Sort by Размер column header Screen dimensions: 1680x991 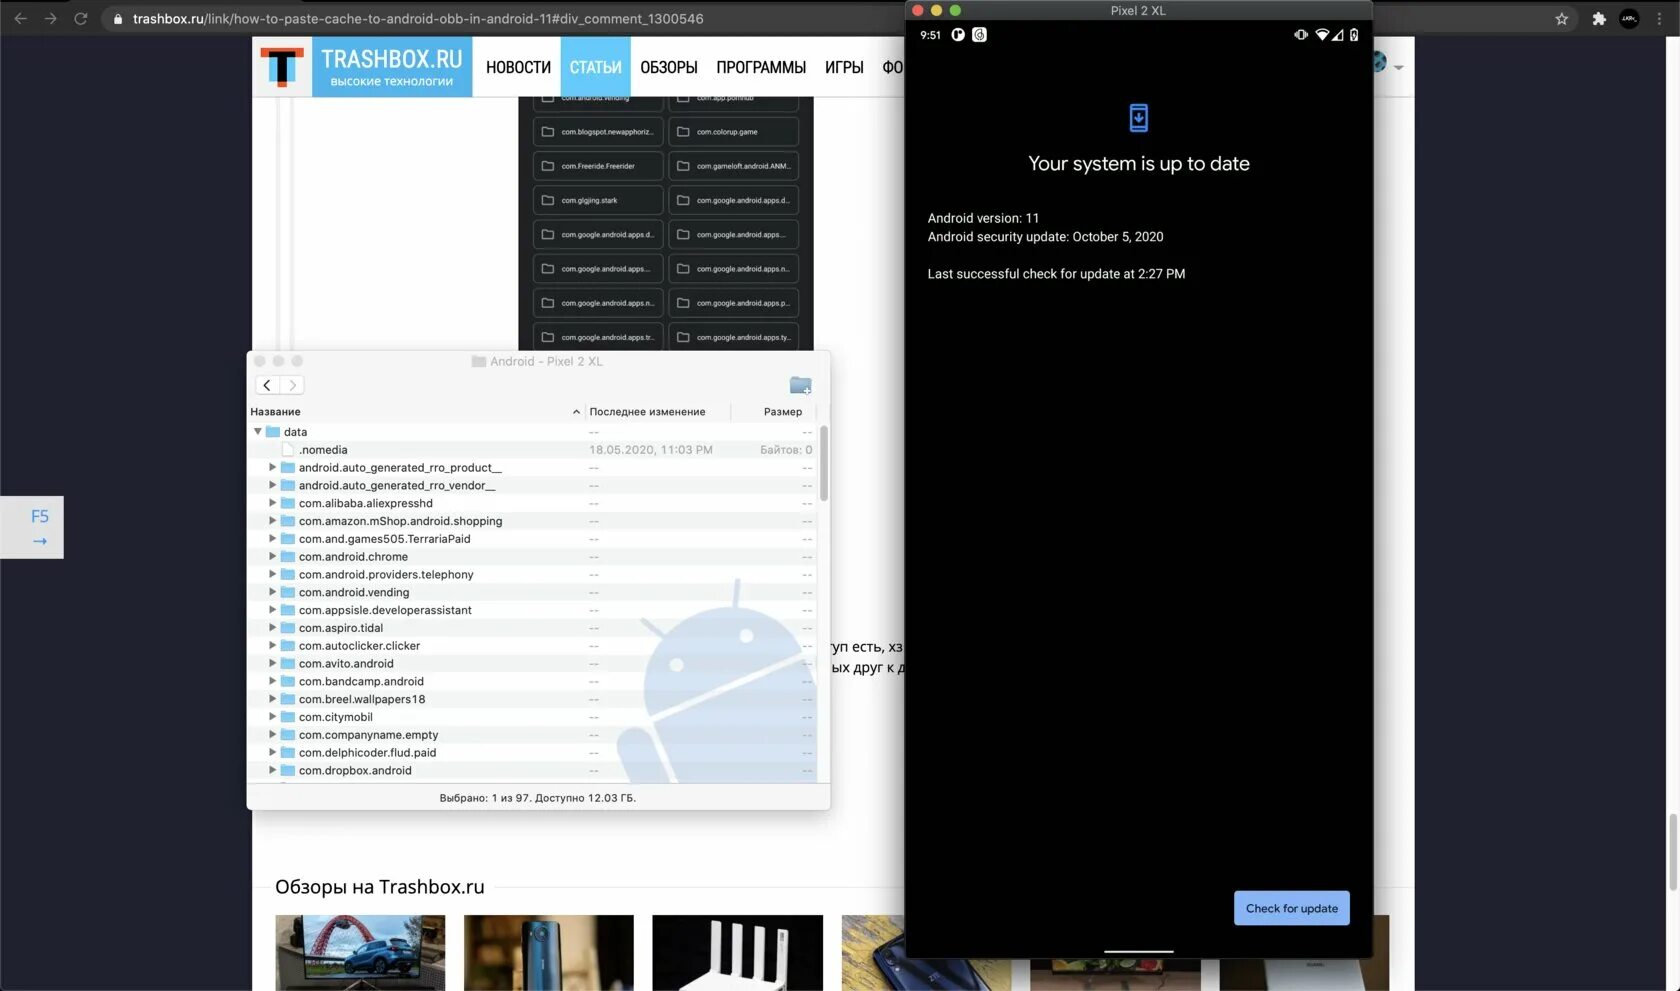click(x=783, y=412)
